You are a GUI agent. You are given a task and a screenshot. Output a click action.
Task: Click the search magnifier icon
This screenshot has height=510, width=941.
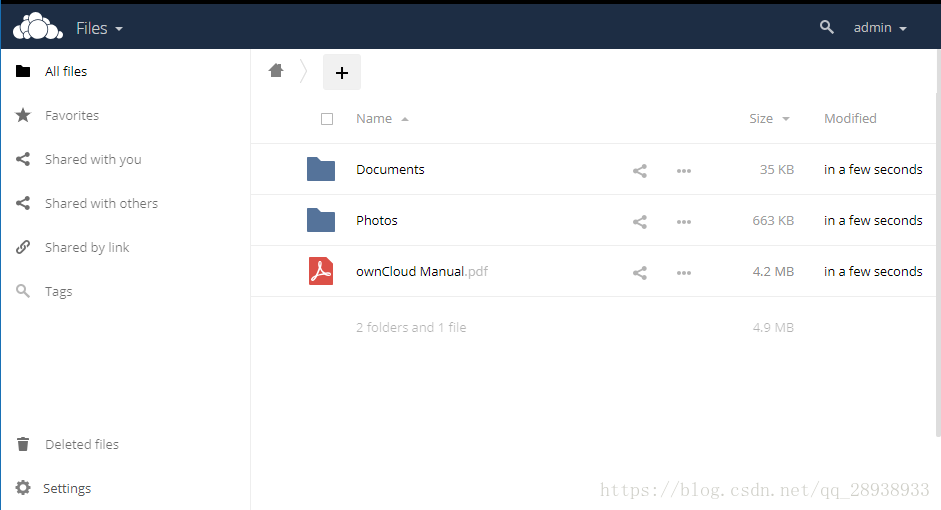[826, 27]
